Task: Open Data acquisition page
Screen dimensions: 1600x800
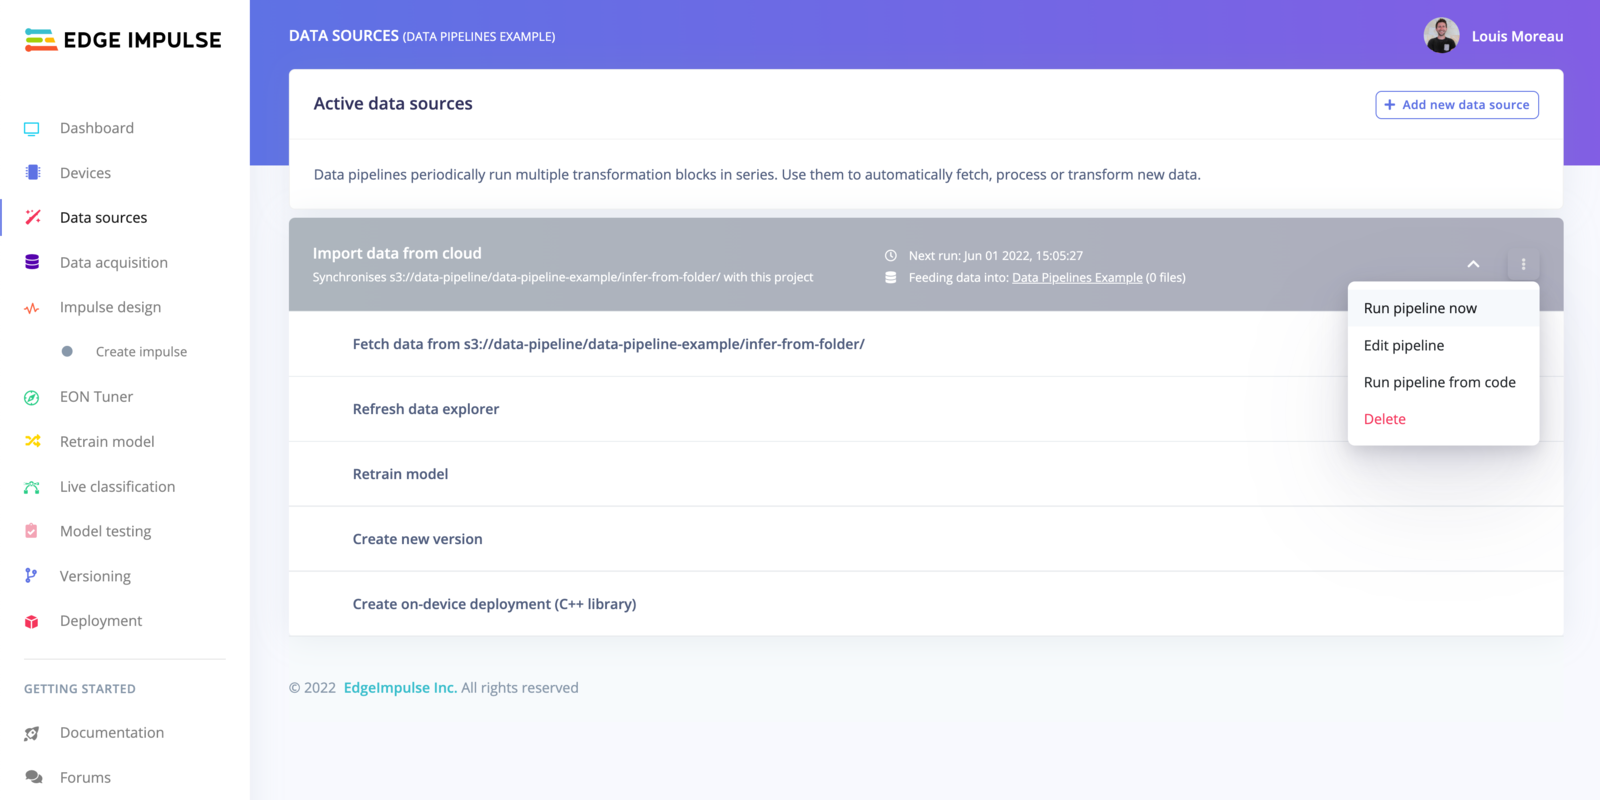Action: tap(114, 262)
